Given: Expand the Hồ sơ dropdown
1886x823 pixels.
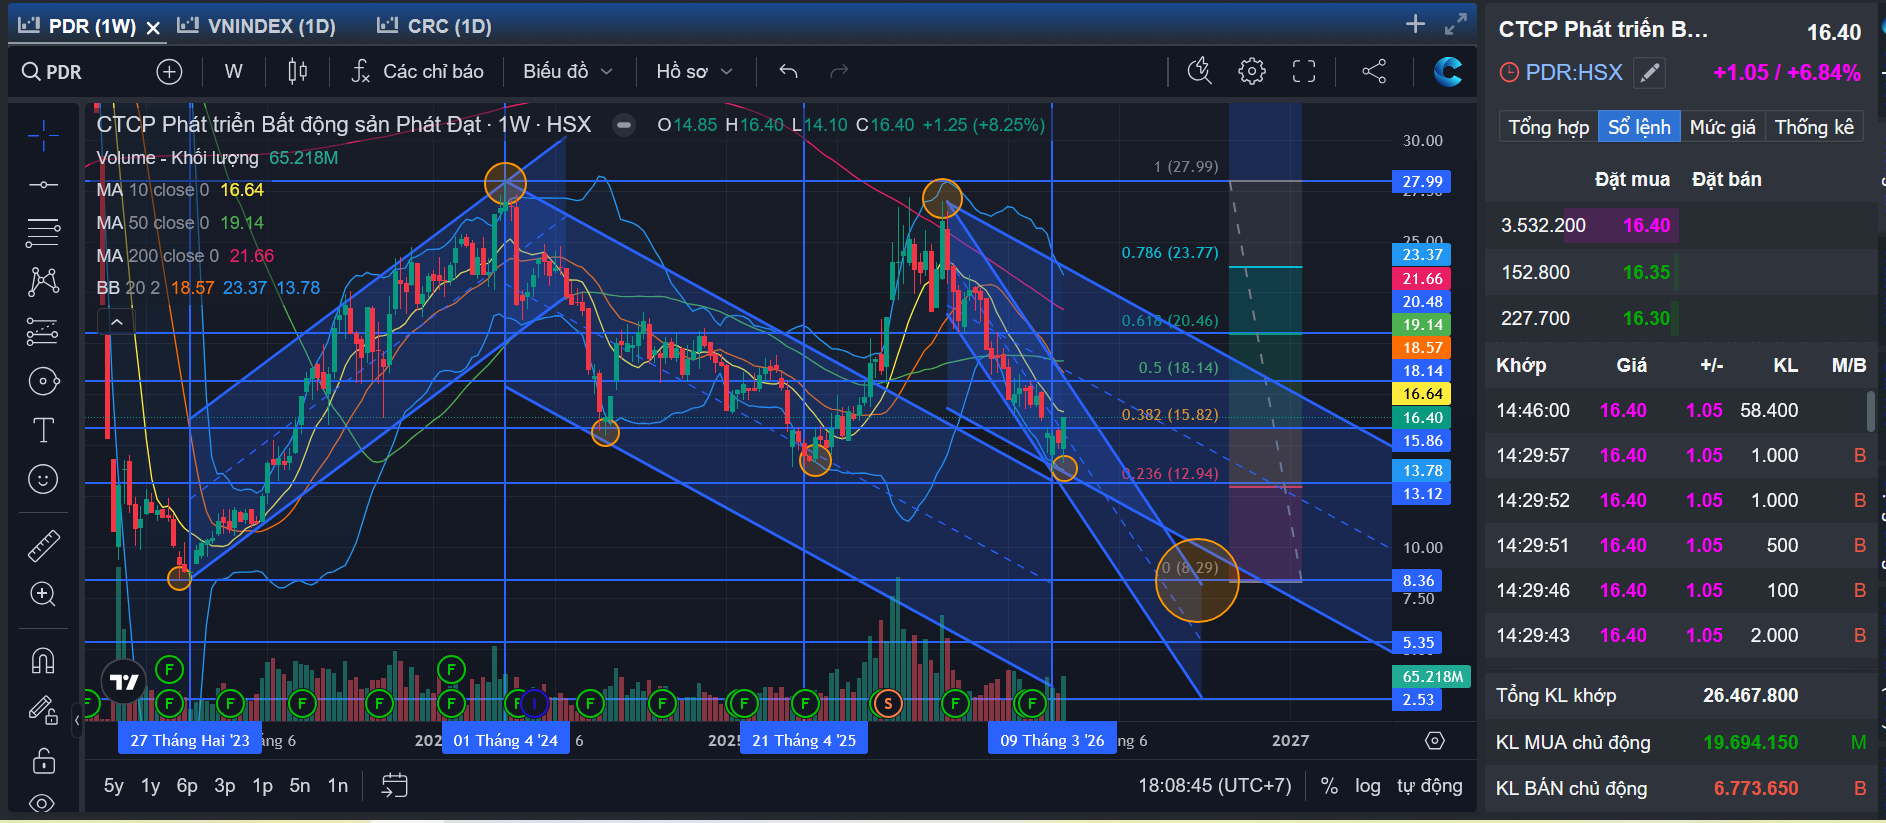Looking at the screenshot, I should tap(694, 72).
